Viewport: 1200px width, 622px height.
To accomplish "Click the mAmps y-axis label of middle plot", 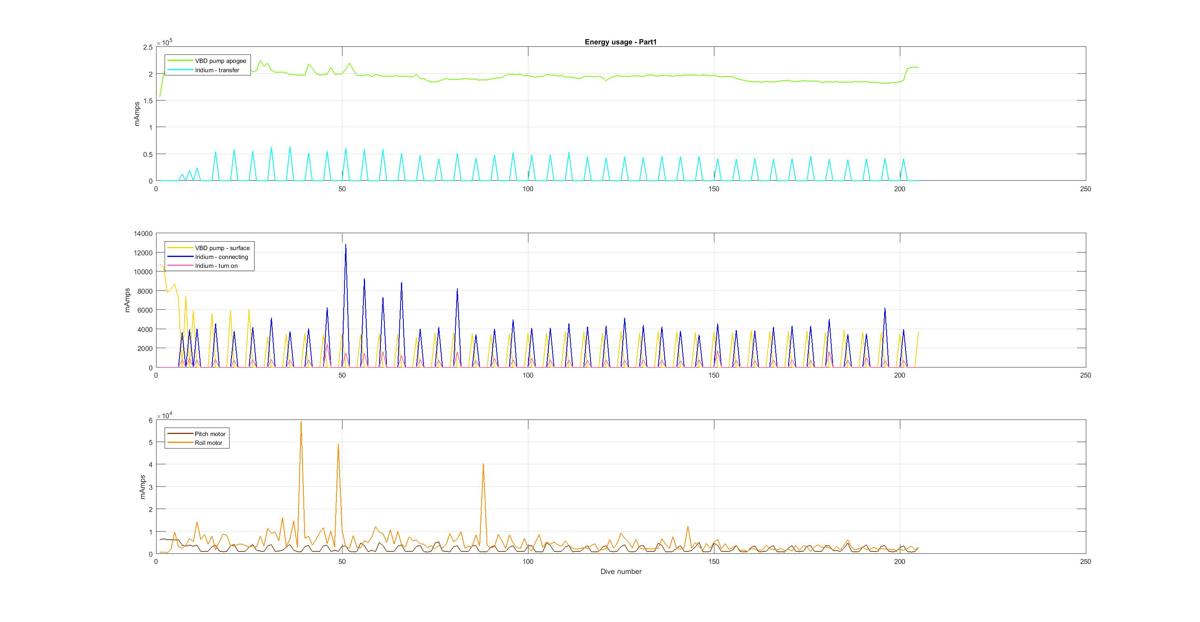I will click(x=127, y=300).
